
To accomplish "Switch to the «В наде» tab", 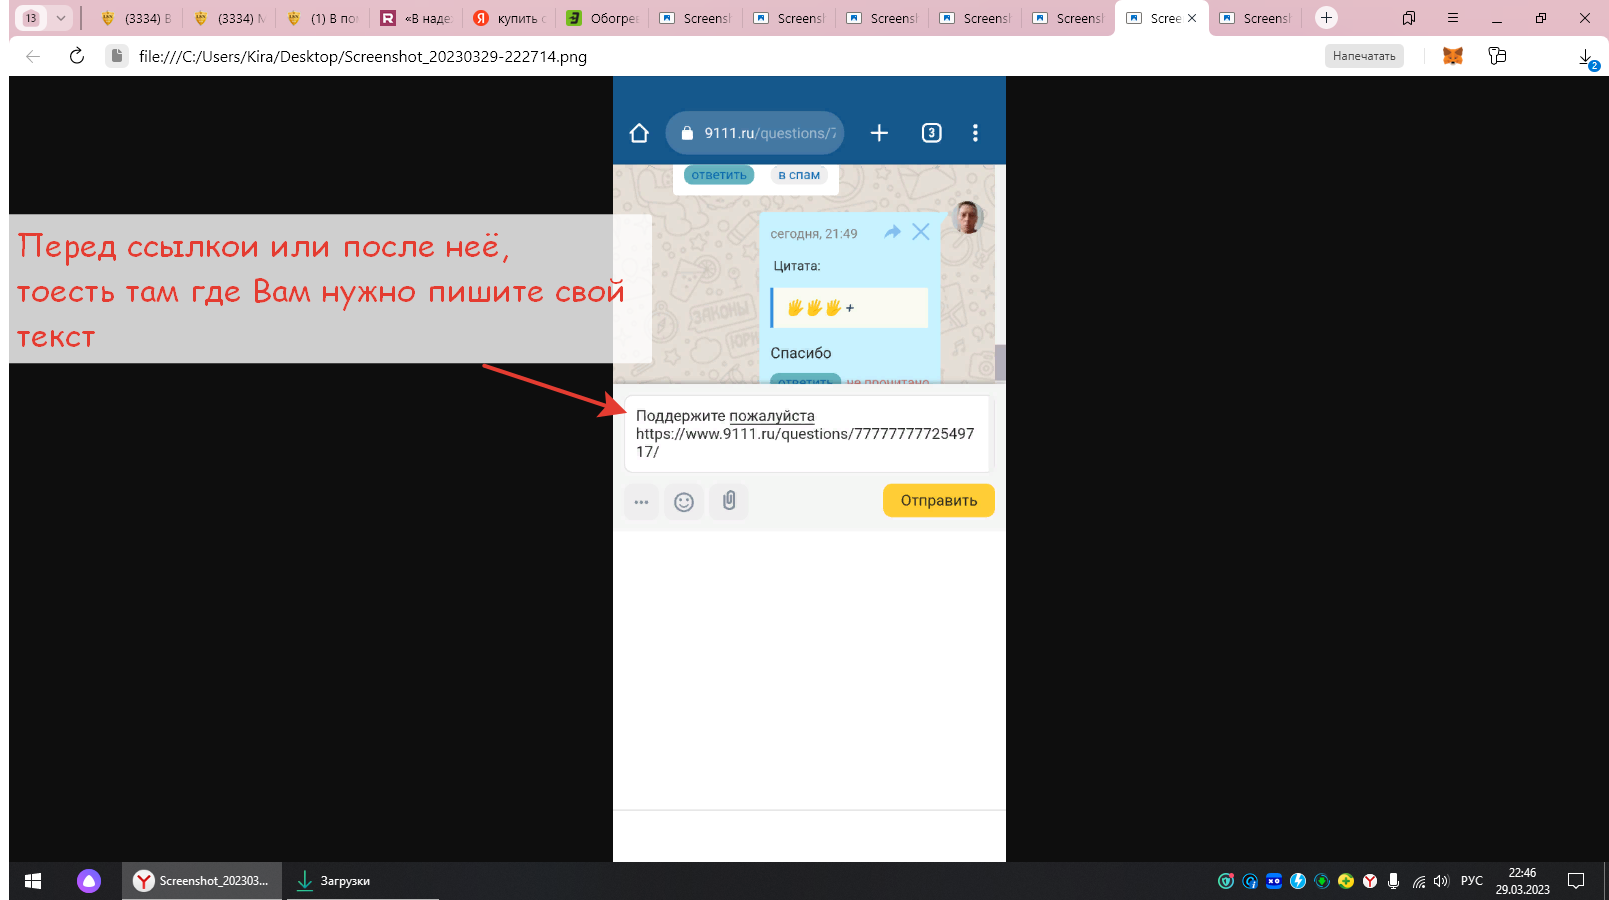I will tap(416, 18).
